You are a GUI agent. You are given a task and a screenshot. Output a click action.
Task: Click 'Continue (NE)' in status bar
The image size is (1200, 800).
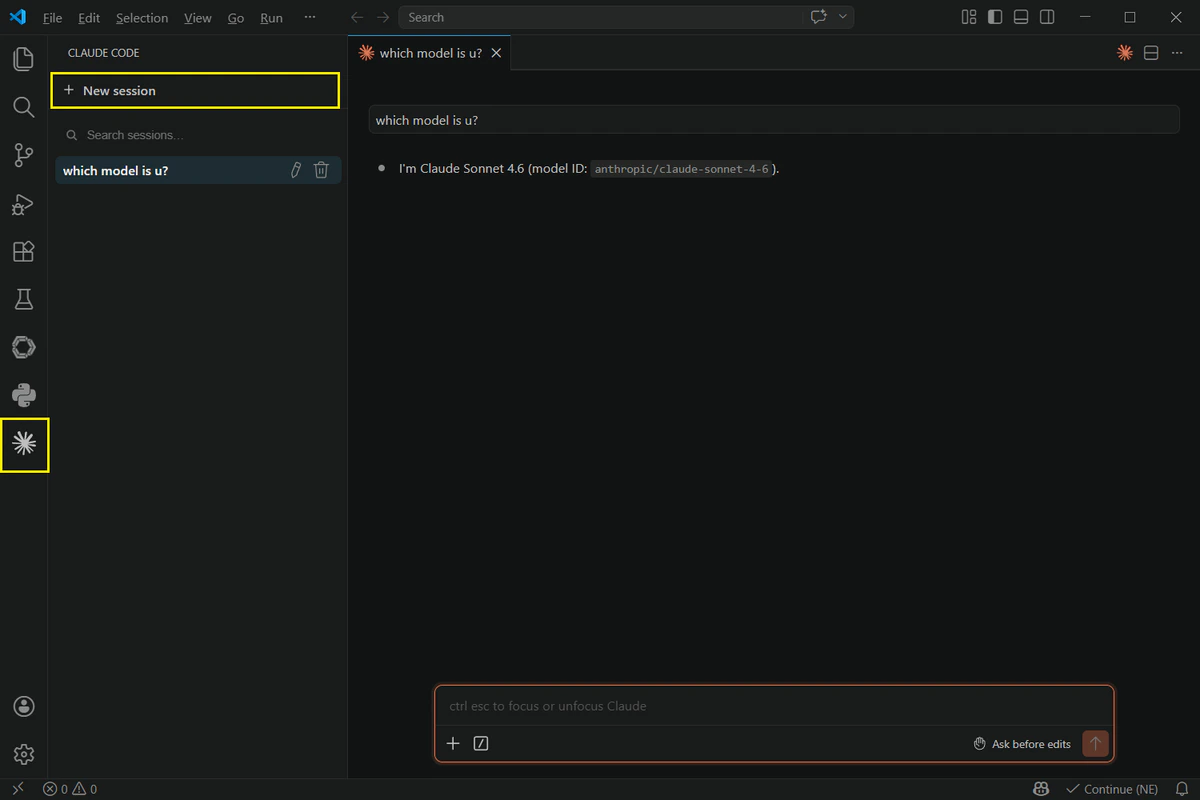click(x=1111, y=789)
